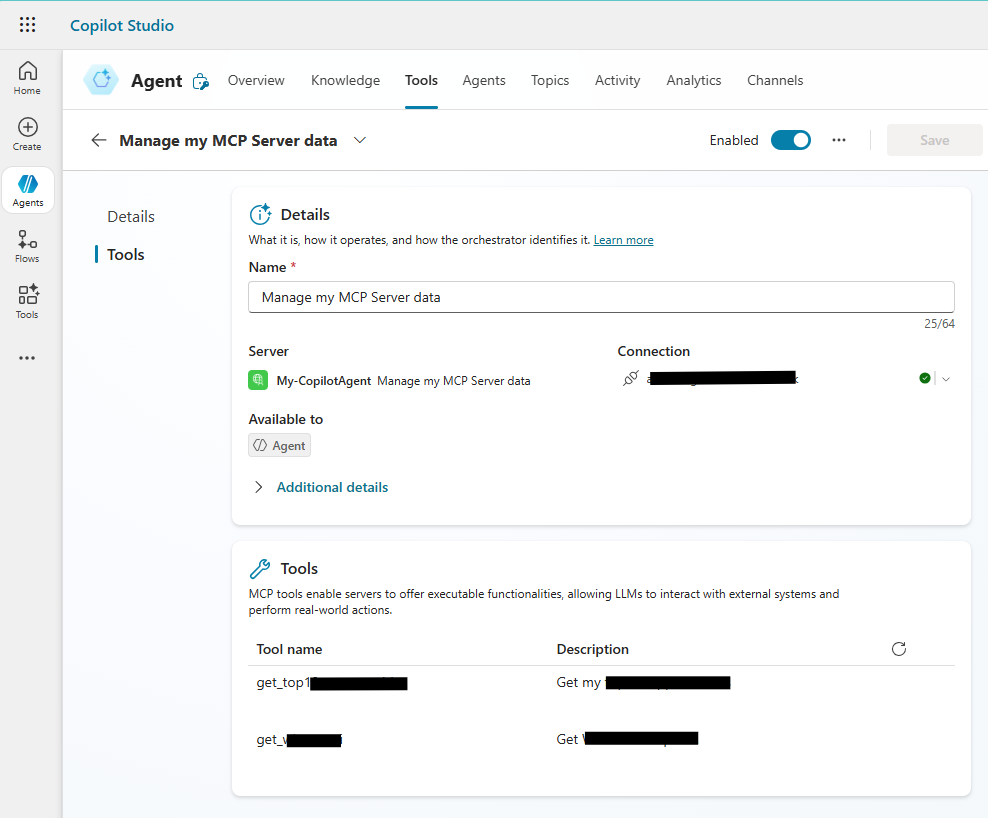
Task: Open the Learn more link
Action: pyautogui.click(x=623, y=240)
